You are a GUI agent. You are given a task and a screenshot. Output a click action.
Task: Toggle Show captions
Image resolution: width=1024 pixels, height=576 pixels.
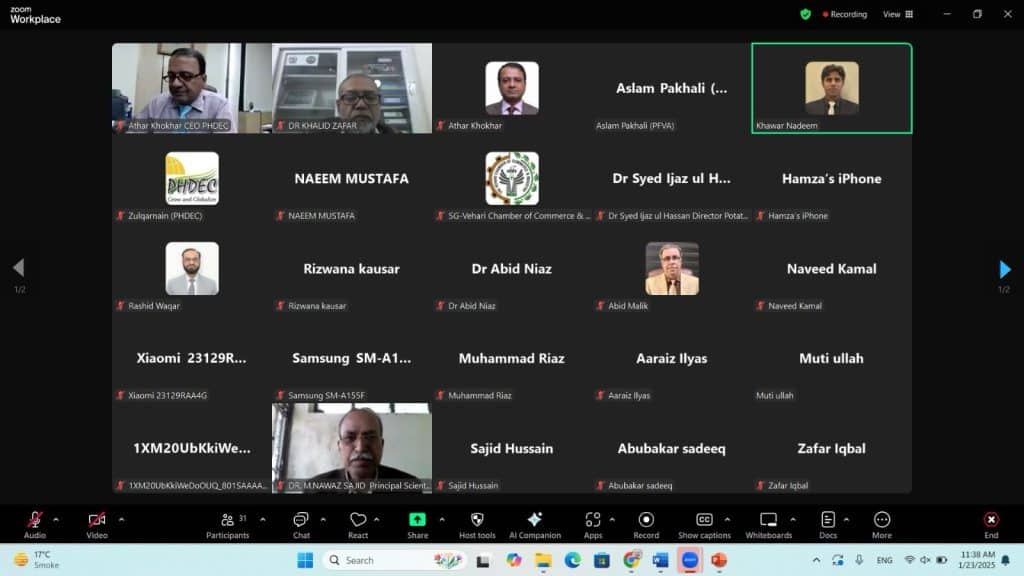[704, 520]
